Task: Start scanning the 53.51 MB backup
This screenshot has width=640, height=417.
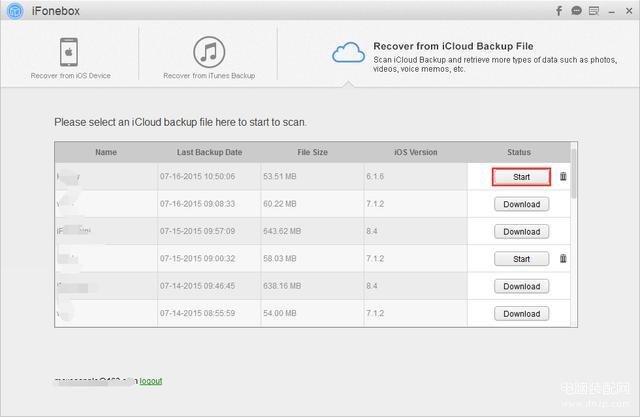Action: 521,177
